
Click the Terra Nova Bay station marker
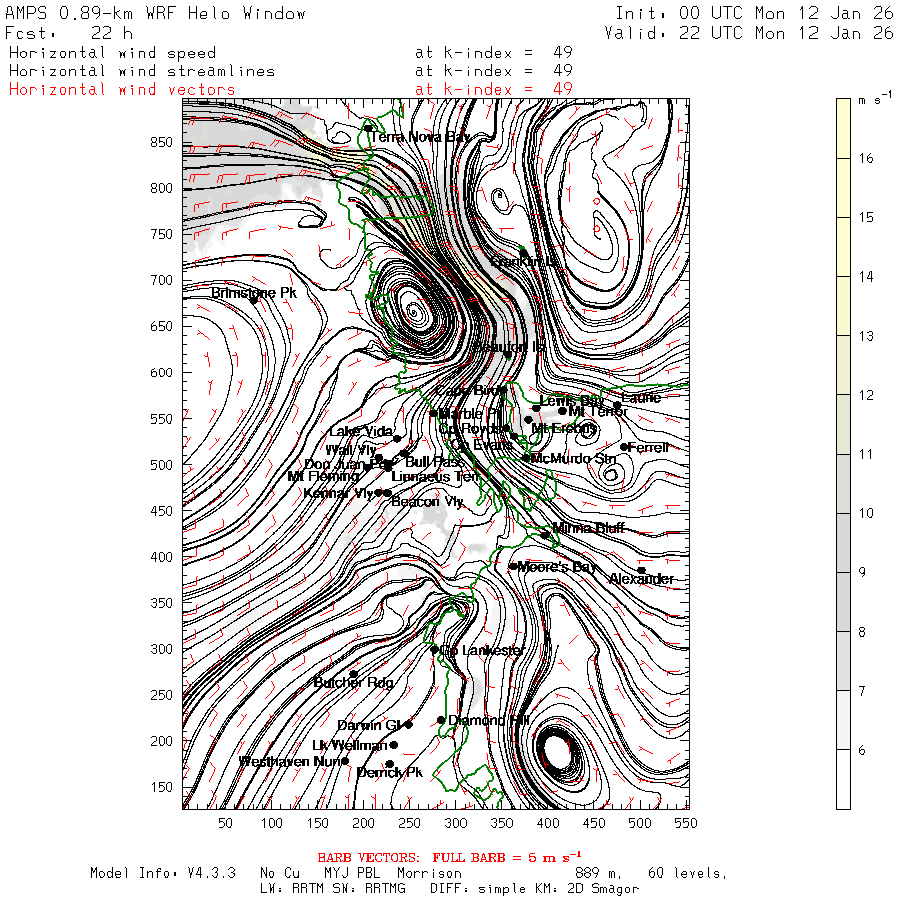click(368, 128)
